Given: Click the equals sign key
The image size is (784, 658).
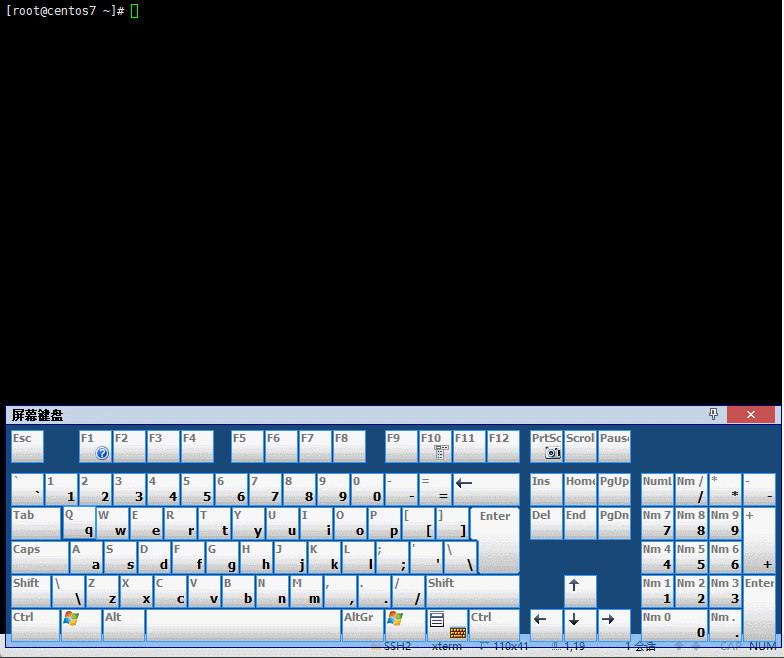Looking at the screenshot, I should pos(435,490).
